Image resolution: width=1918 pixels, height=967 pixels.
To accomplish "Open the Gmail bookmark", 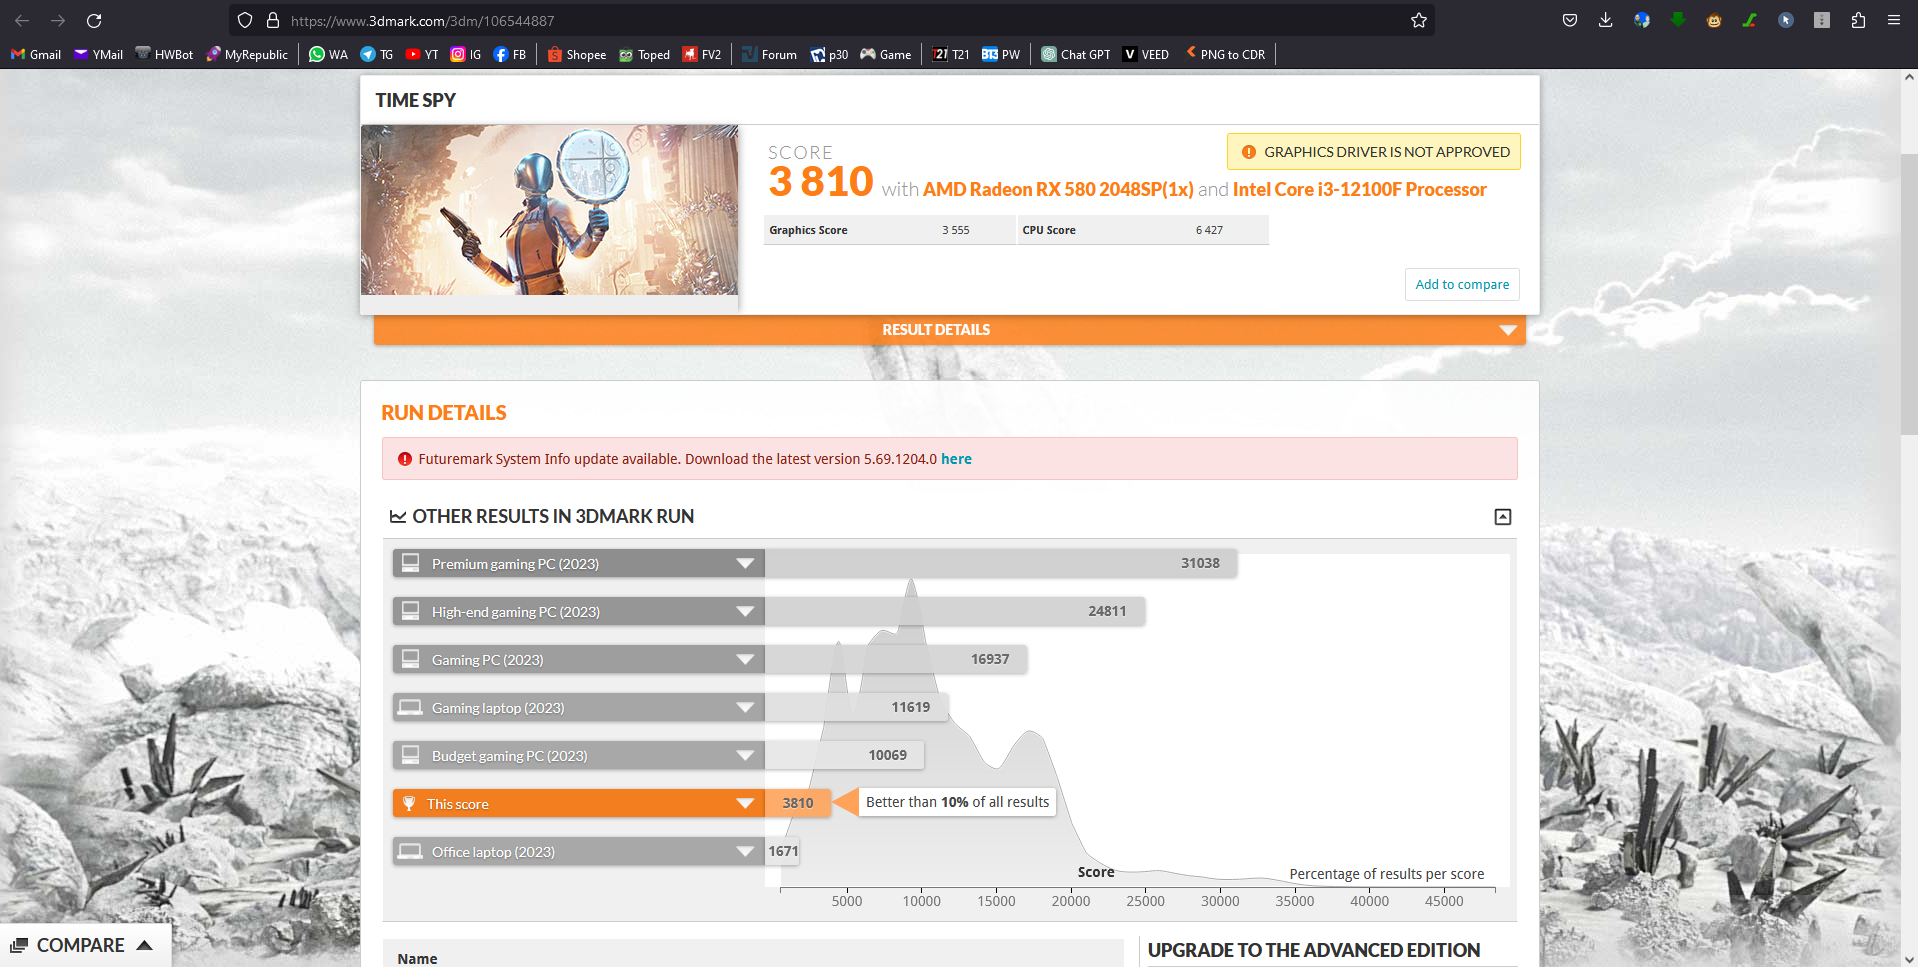I will pyautogui.click(x=36, y=54).
